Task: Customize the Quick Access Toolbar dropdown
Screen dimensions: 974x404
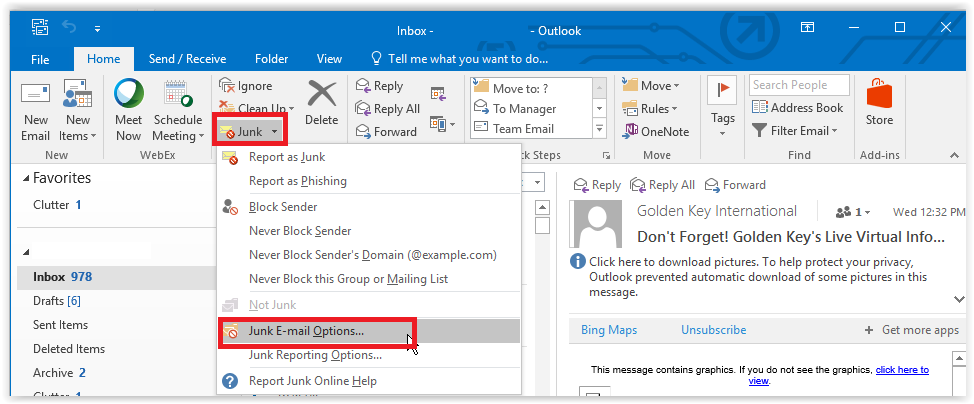Action: (97, 28)
